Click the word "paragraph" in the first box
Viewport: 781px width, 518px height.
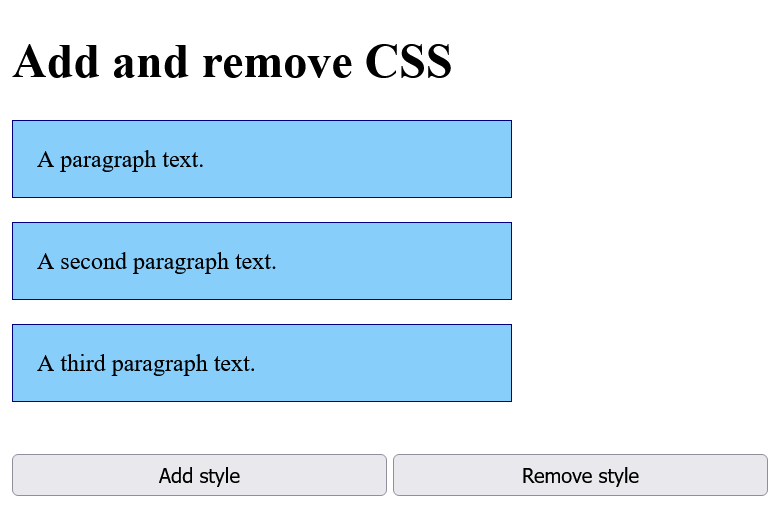[108, 159]
